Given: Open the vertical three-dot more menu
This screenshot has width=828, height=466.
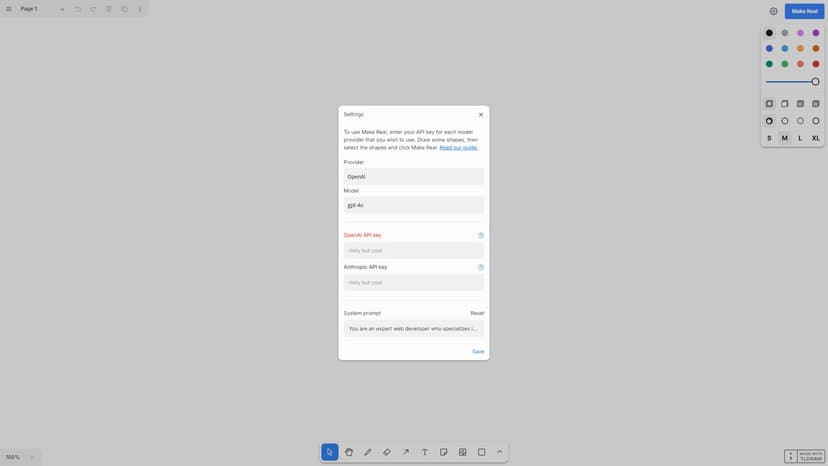Looking at the screenshot, I should [x=140, y=9].
